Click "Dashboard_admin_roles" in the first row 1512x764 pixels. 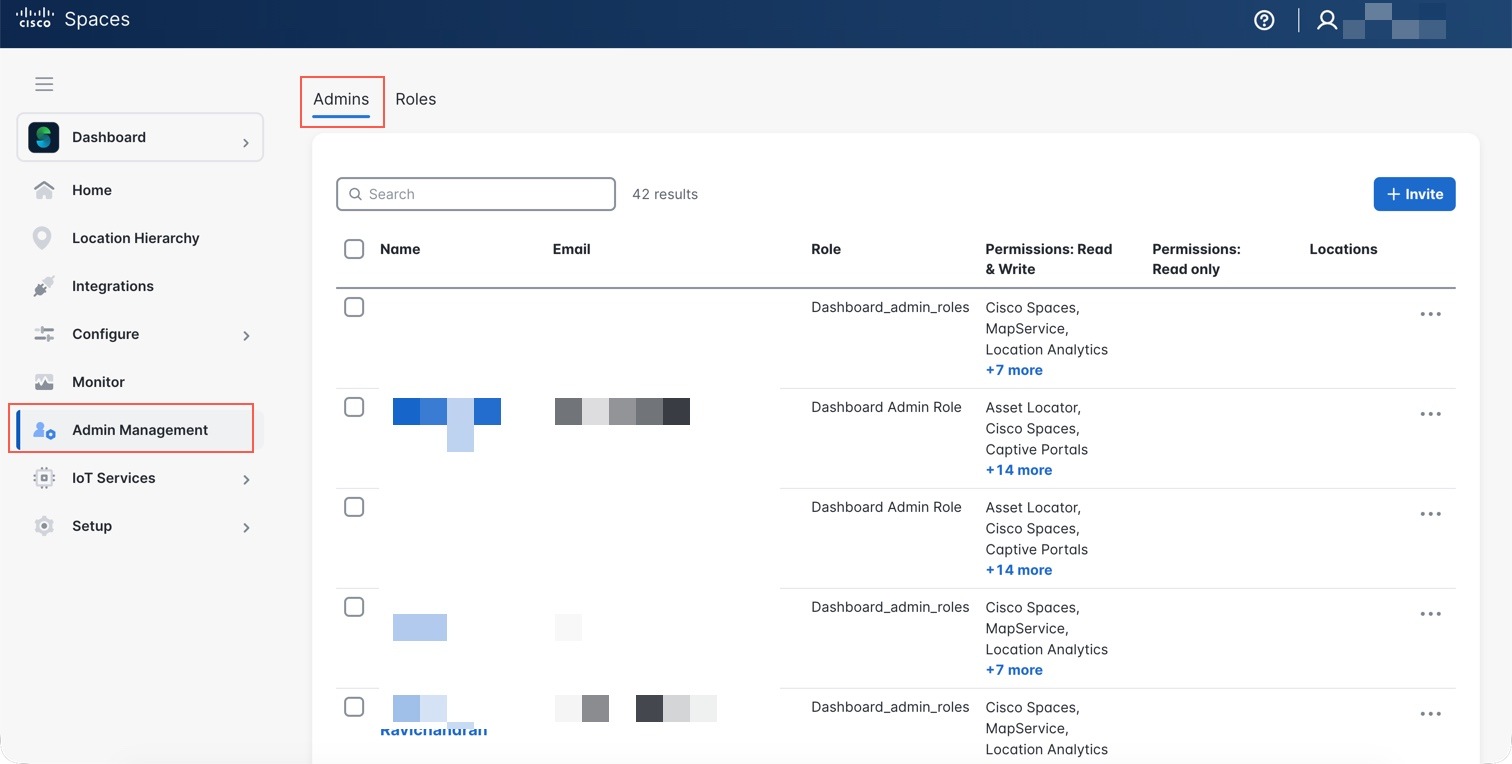(x=890, y=307)
